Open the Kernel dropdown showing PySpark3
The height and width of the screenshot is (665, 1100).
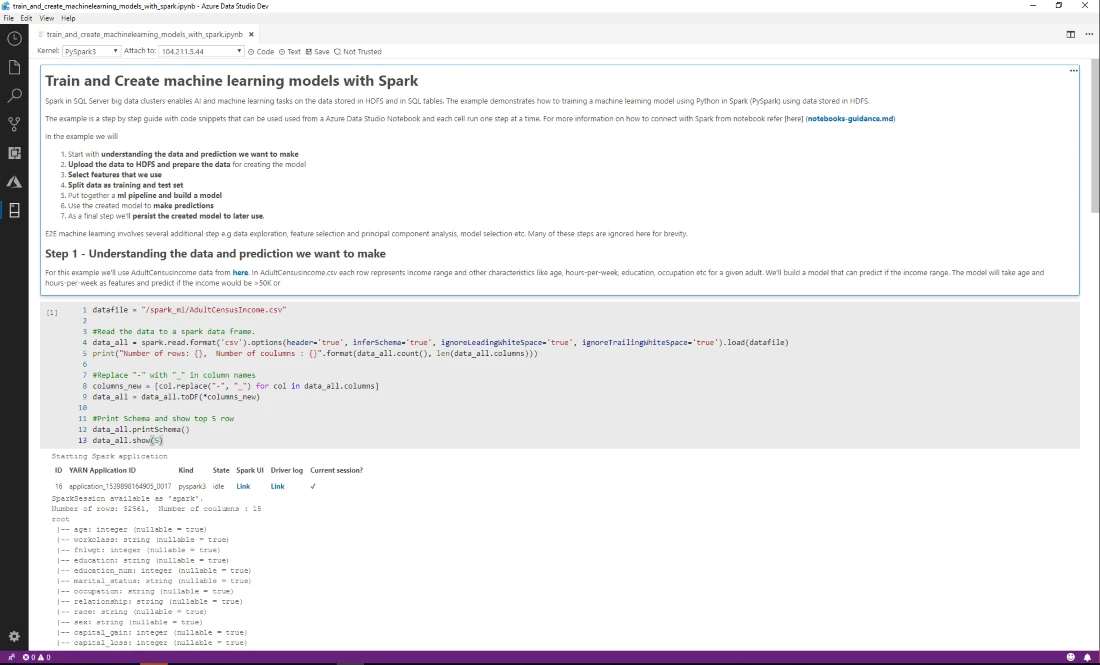pyautogui.click(x=90, y=51)
